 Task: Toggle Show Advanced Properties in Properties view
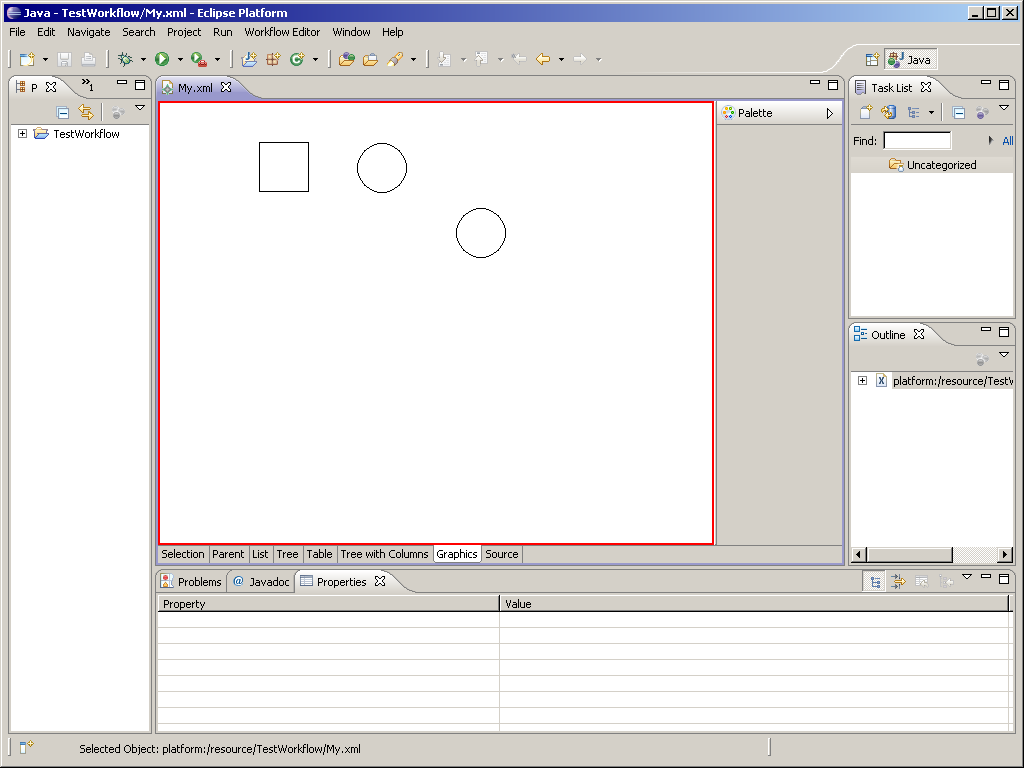point(898,582)
